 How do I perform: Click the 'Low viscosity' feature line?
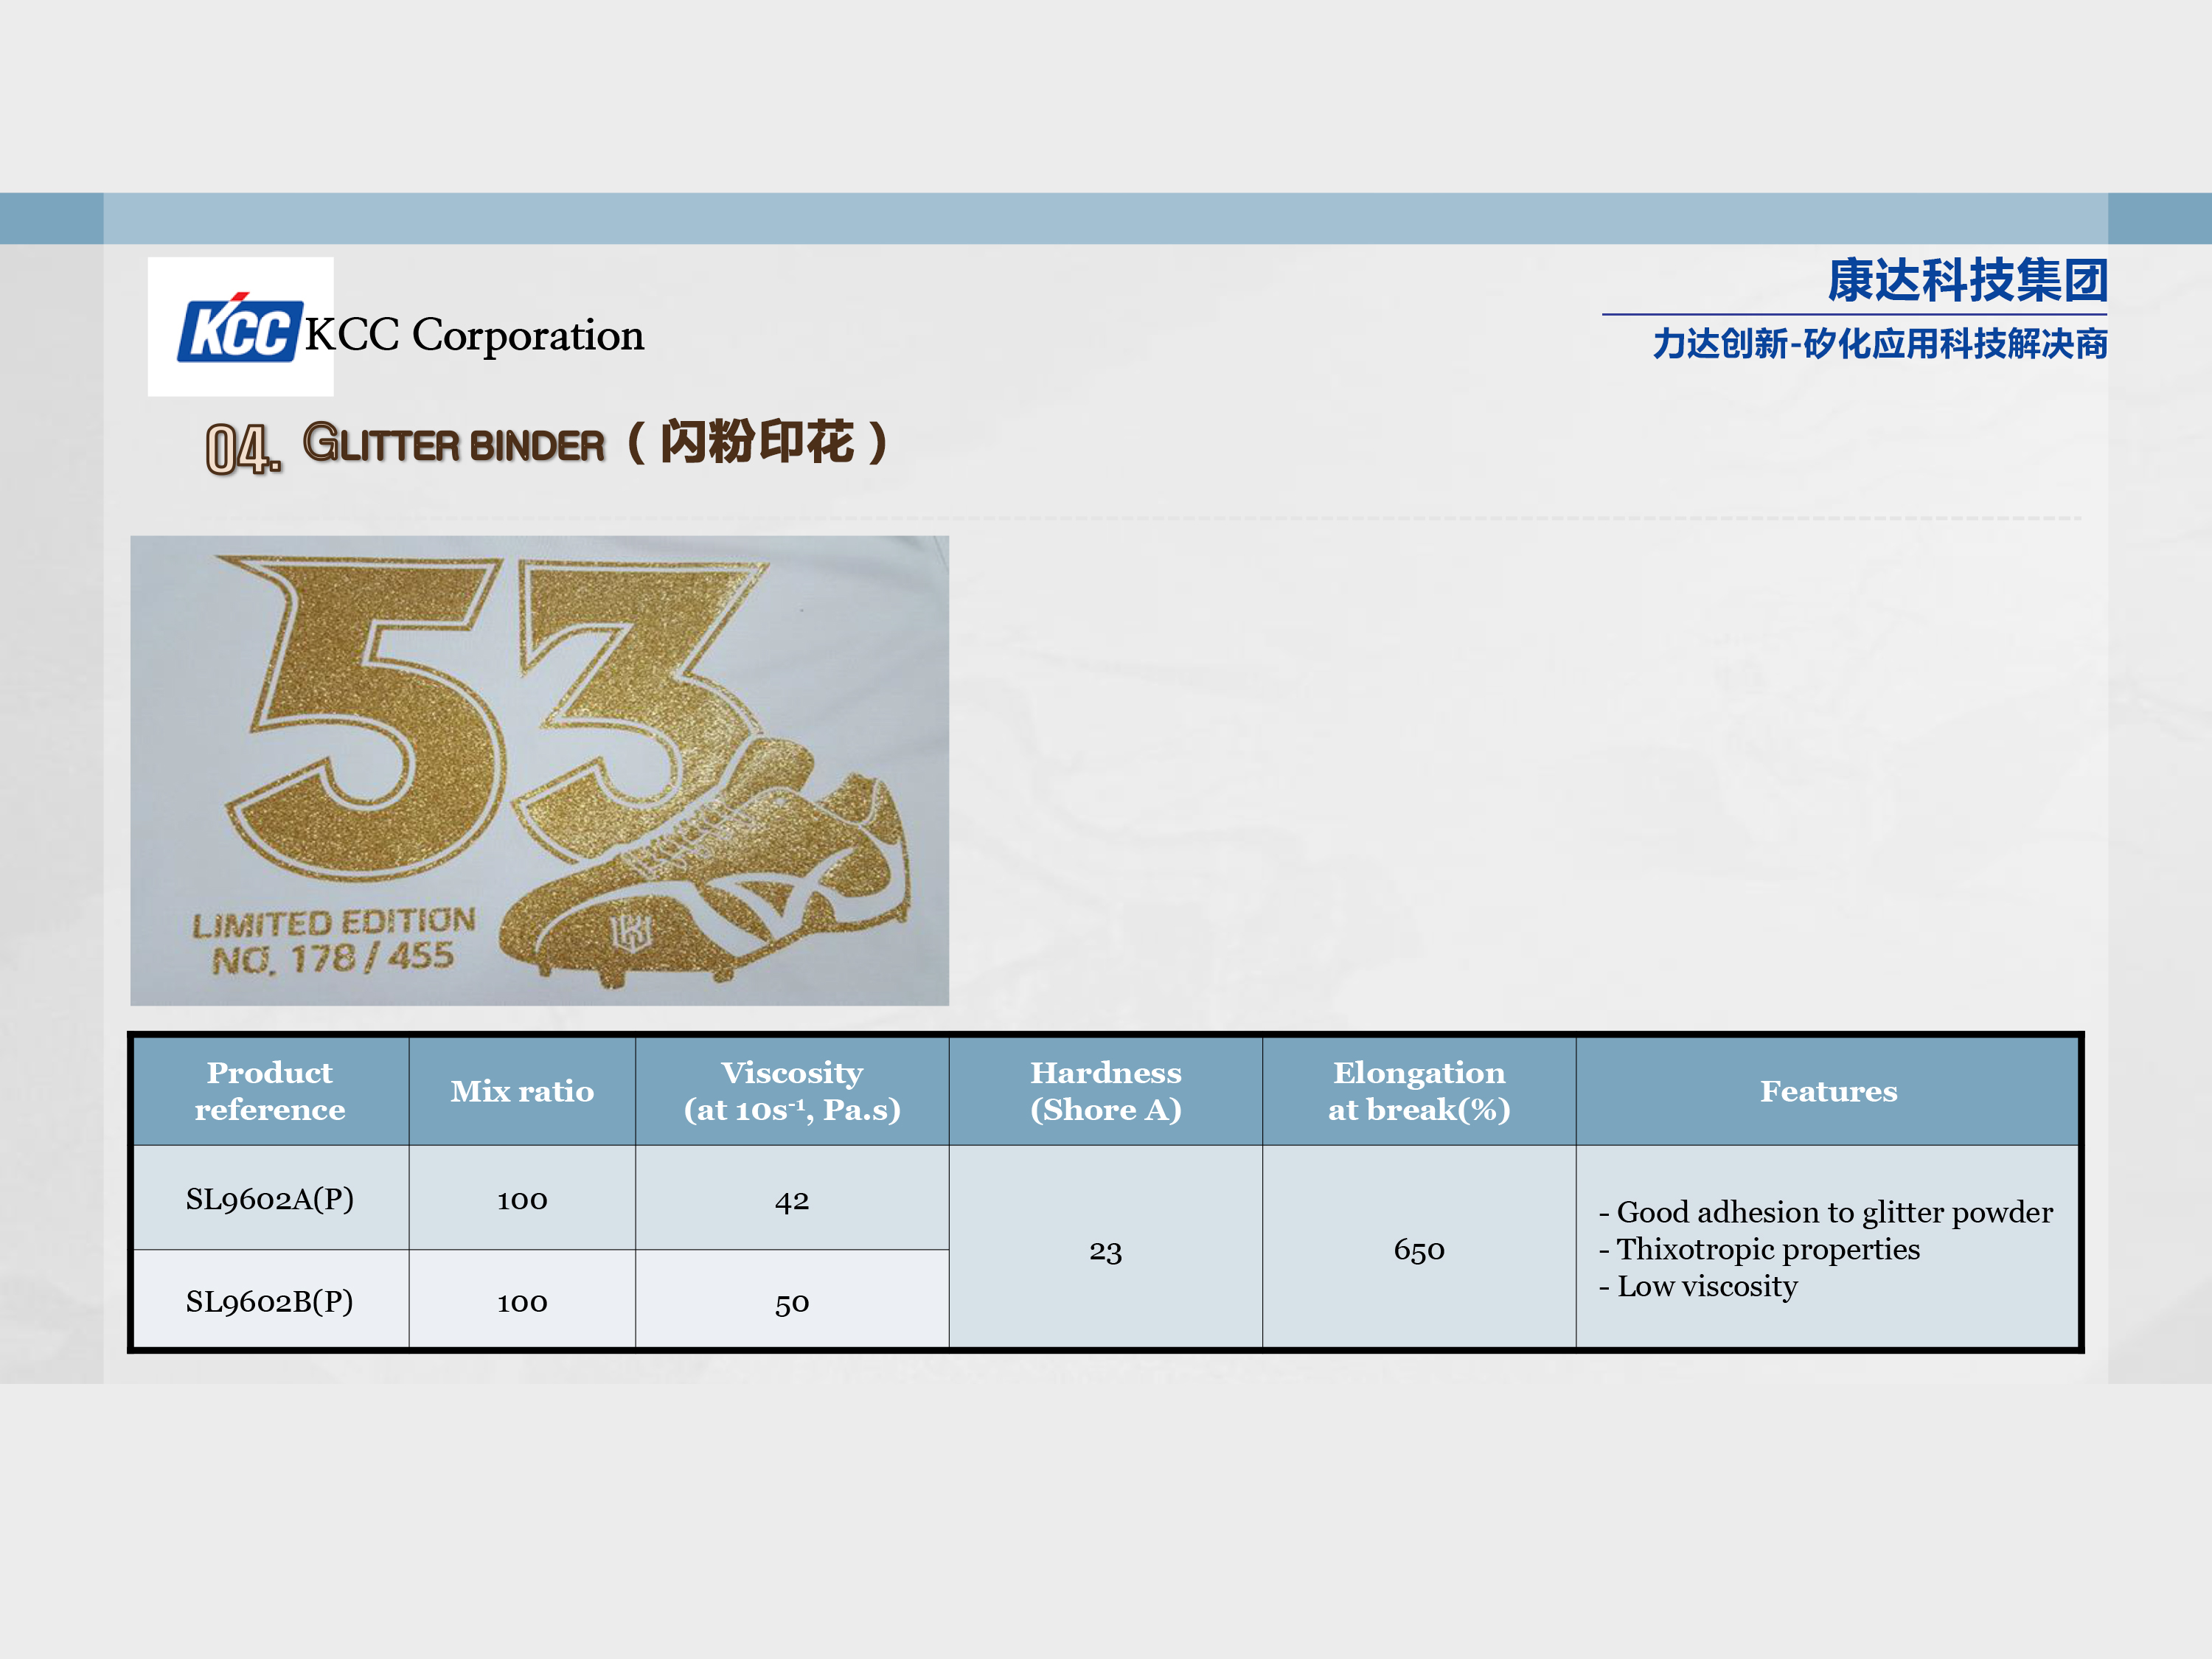(x=1698, y=1286)
